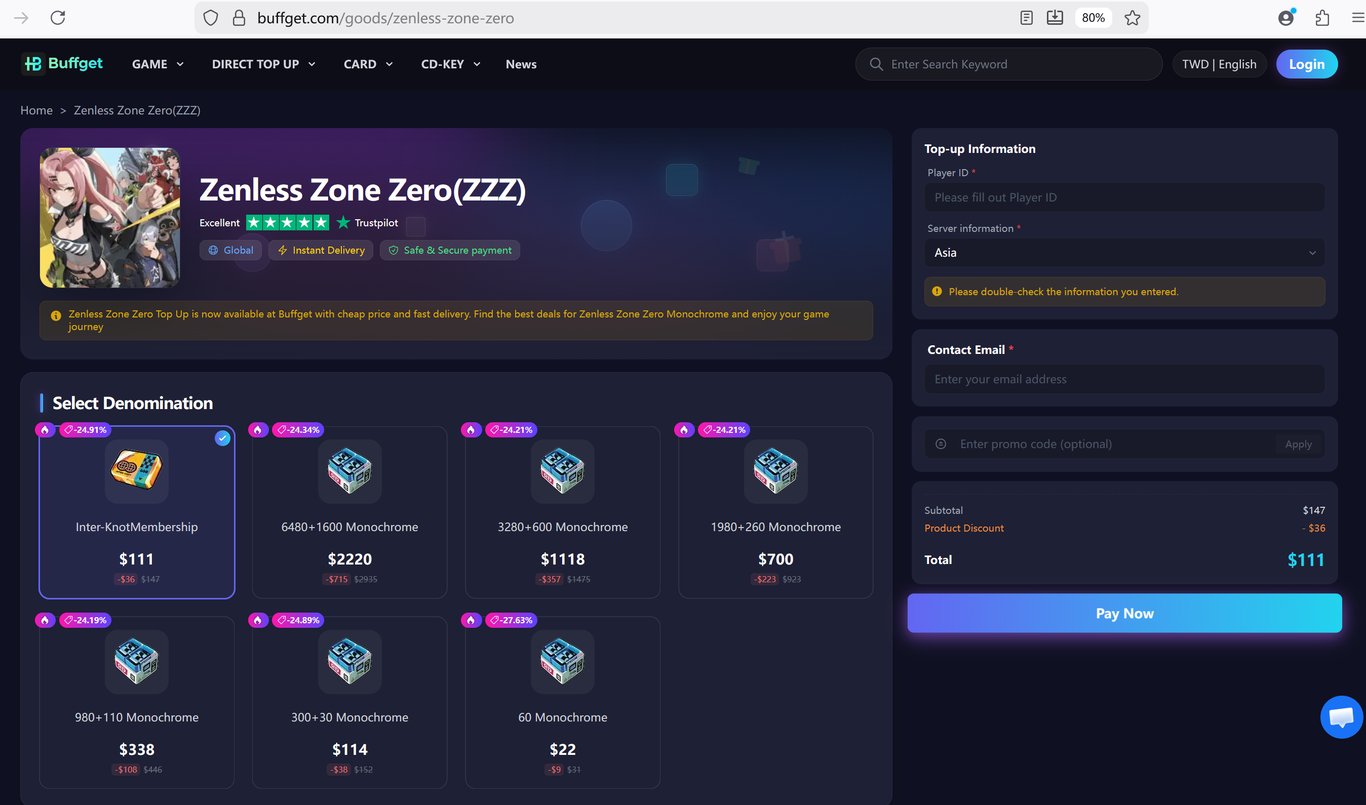1366x805 pixels.
Task: Click the browser forward arrow
Action: 21,18
